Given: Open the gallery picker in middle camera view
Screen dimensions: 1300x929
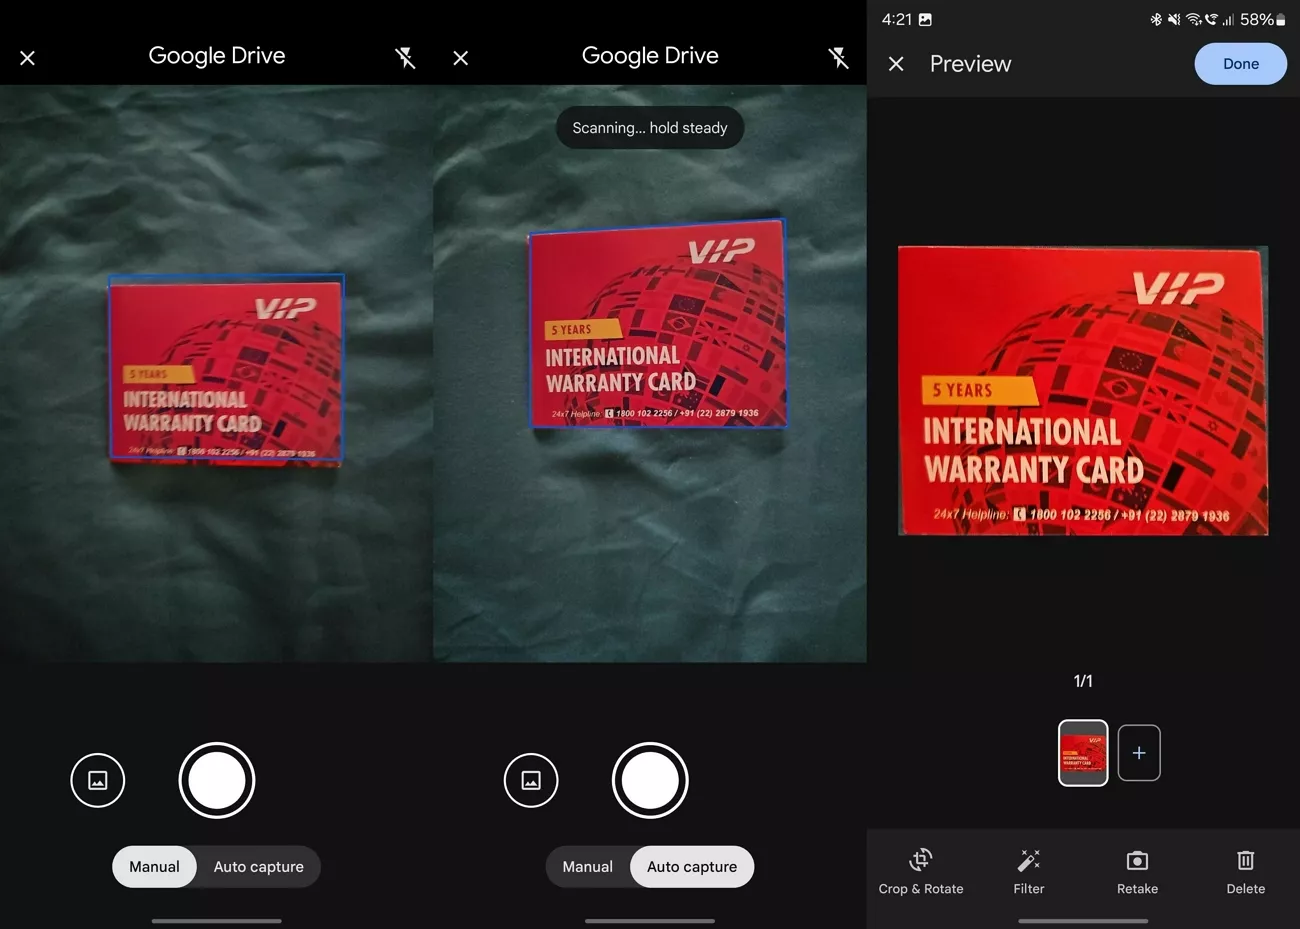Looking at the screenshot, I should pyautogui.click(x=531, y=780).
